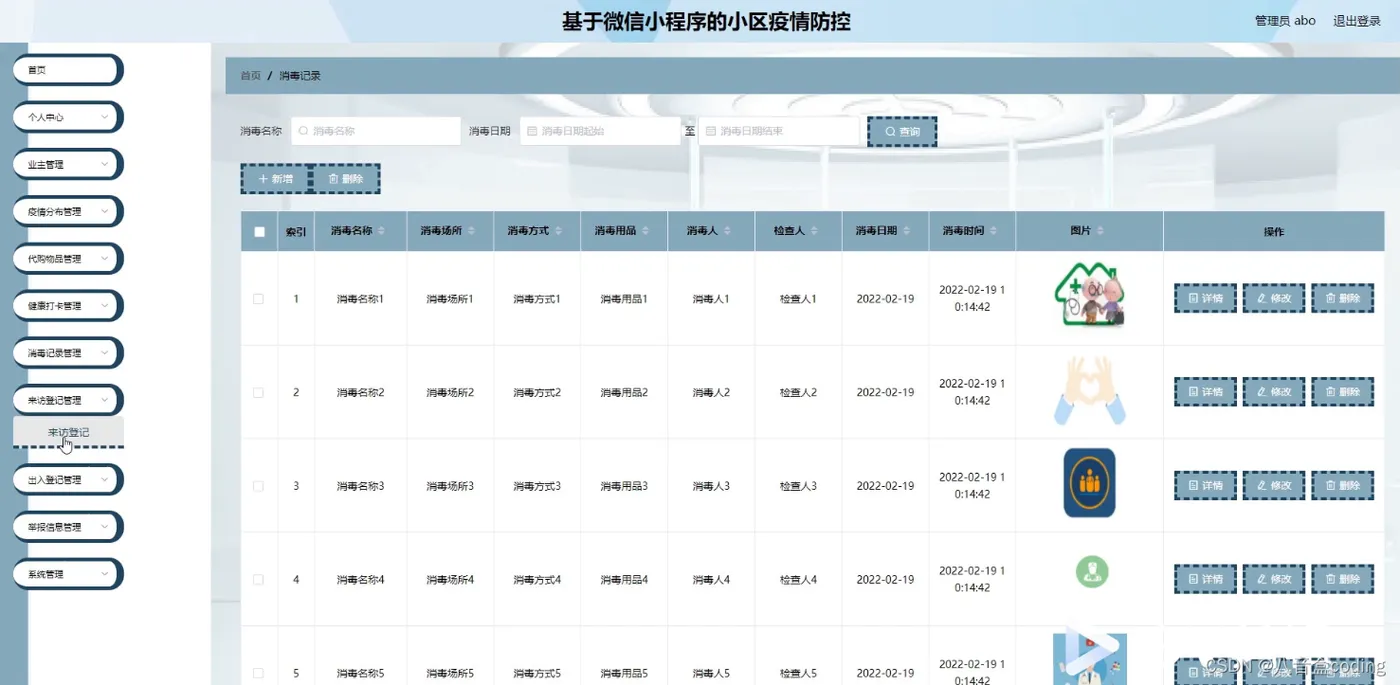This screenshot has height=685, width=1400.
Task: Click 修改 for 消毒名称1 row
Action: pos(1274,298)
